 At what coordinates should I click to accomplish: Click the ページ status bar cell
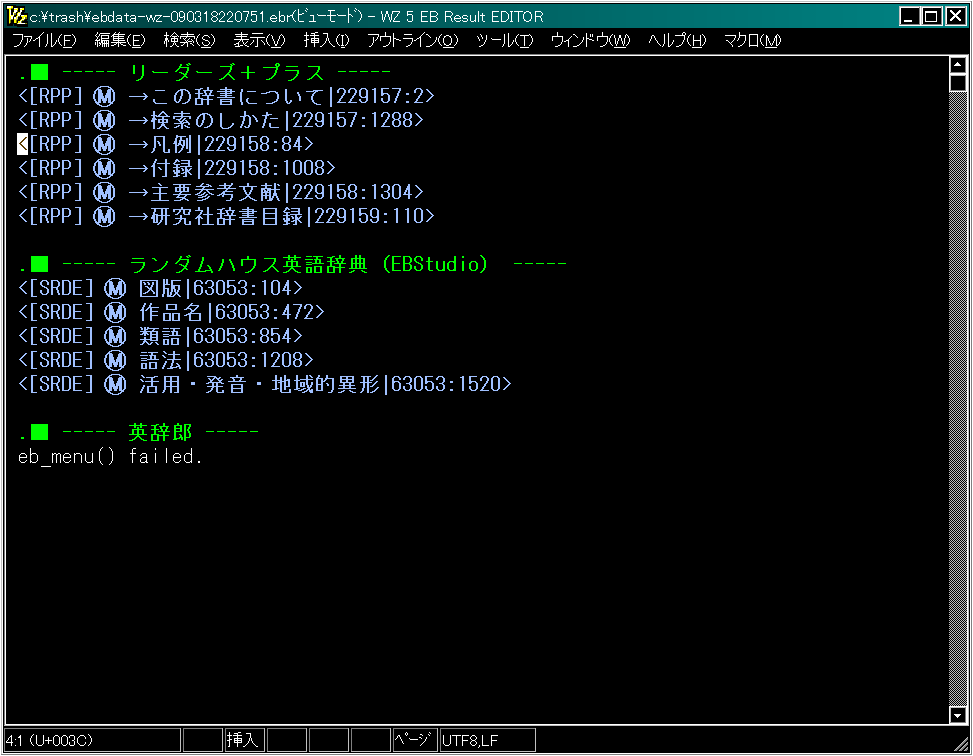click(x=415, y=740)
